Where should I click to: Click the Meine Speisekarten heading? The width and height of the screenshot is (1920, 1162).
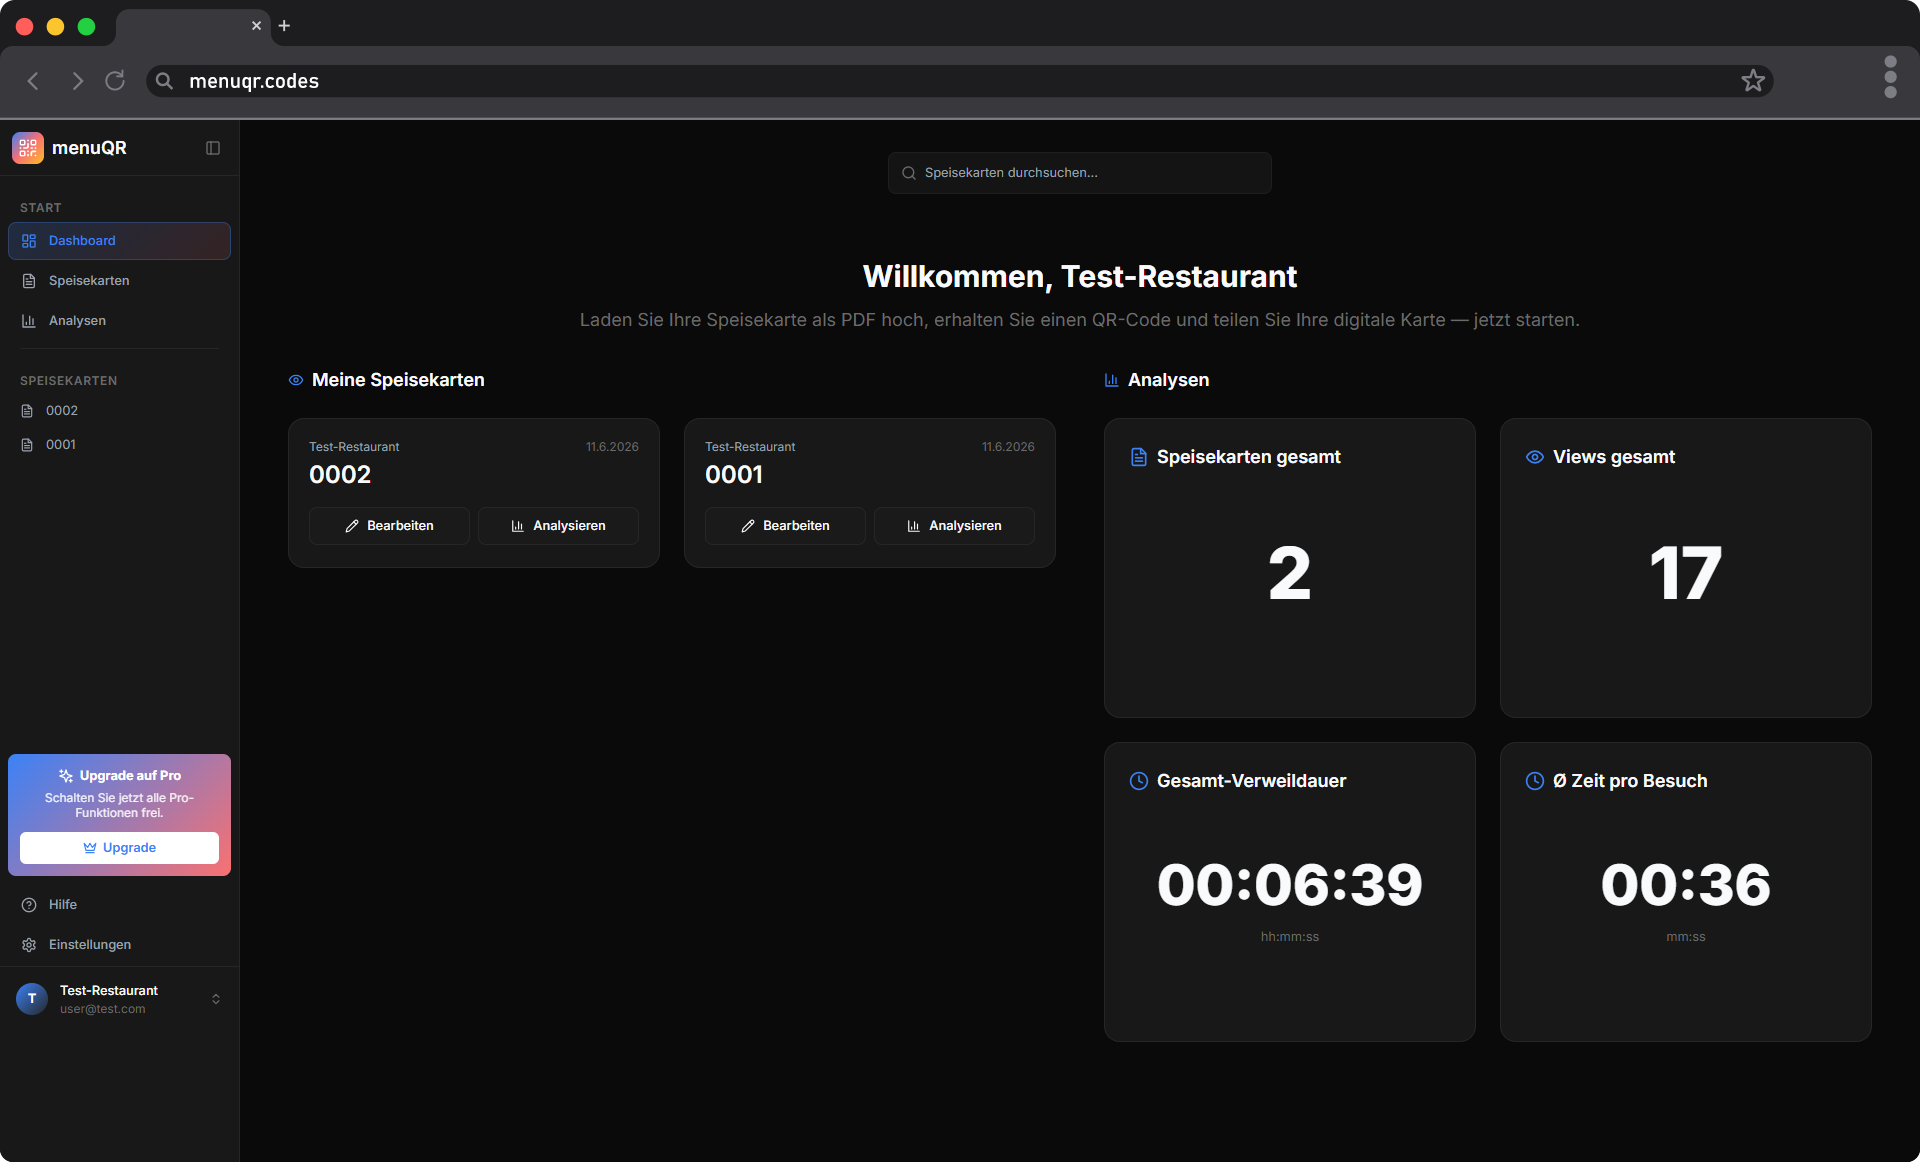tap(398, 380)
